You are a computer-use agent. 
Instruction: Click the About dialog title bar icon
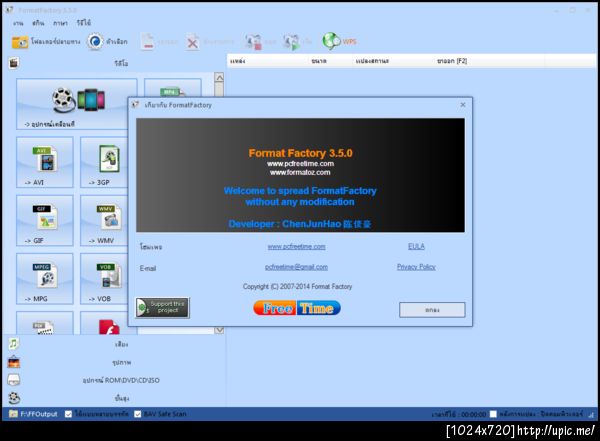[135, 105]
